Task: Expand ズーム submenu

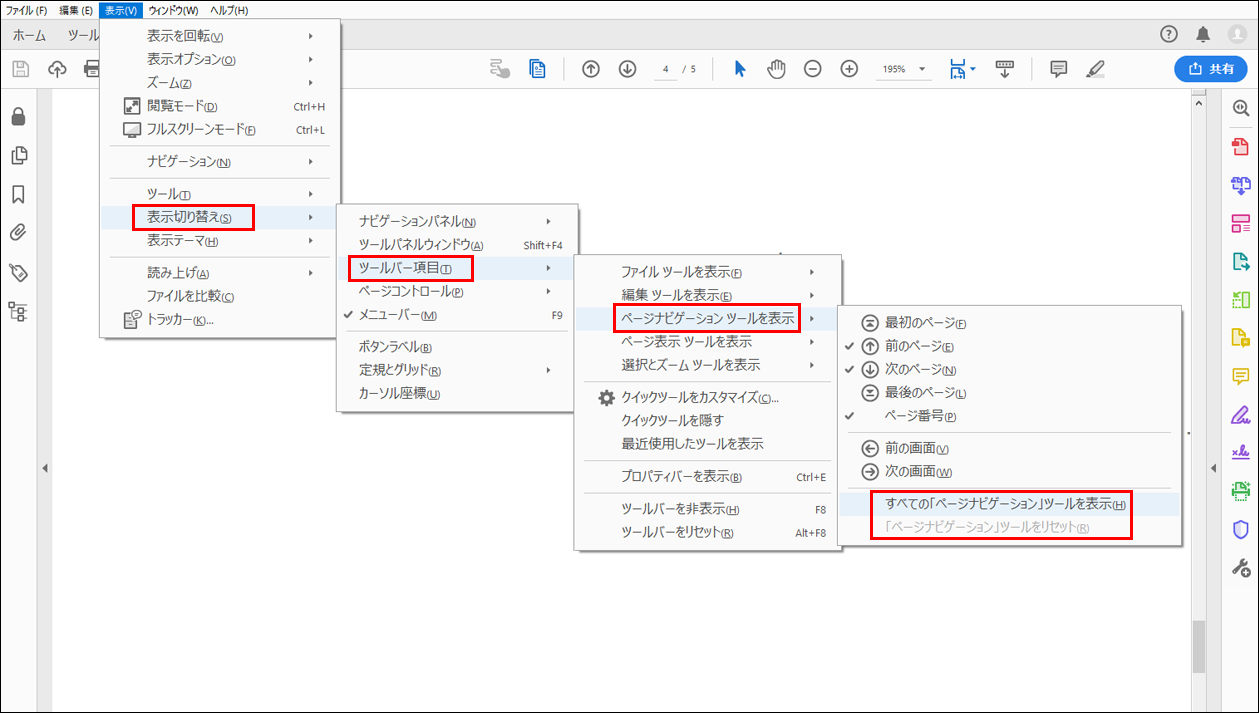Action: [220, 83]
